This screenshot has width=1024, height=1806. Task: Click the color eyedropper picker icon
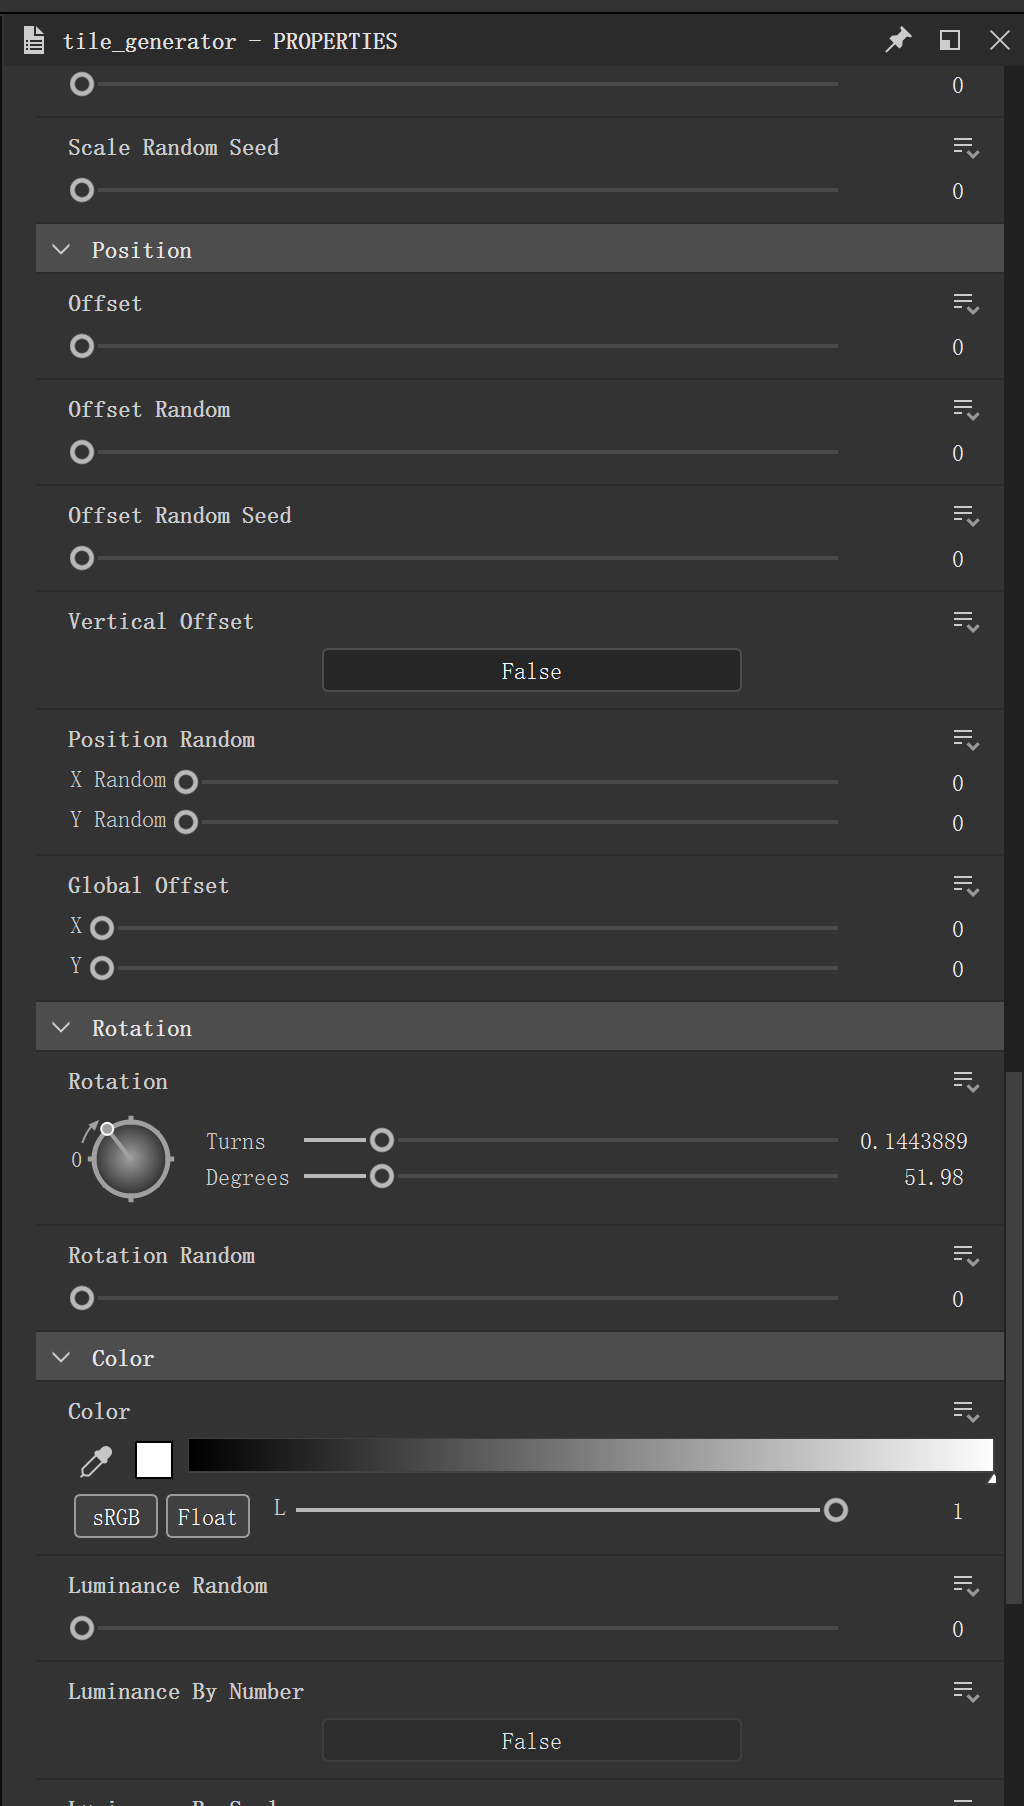pos(96,1461)
